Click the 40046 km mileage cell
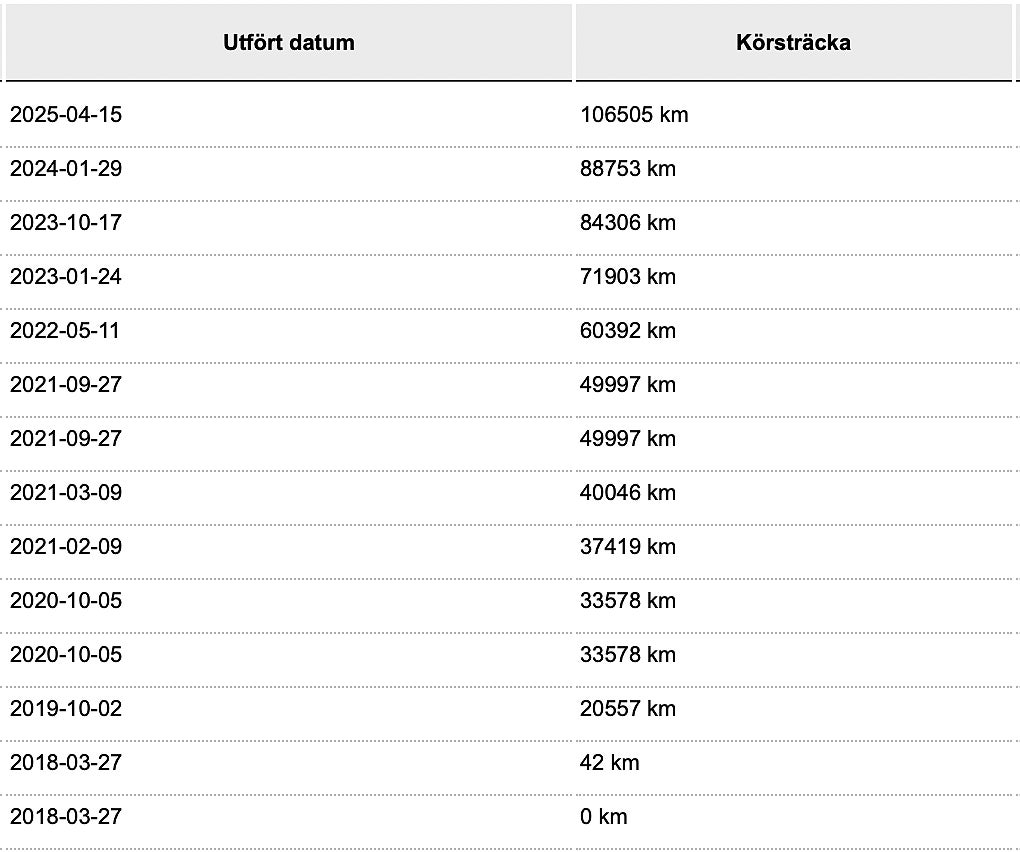The image size is (1020, 852). (x=628, y=493)
